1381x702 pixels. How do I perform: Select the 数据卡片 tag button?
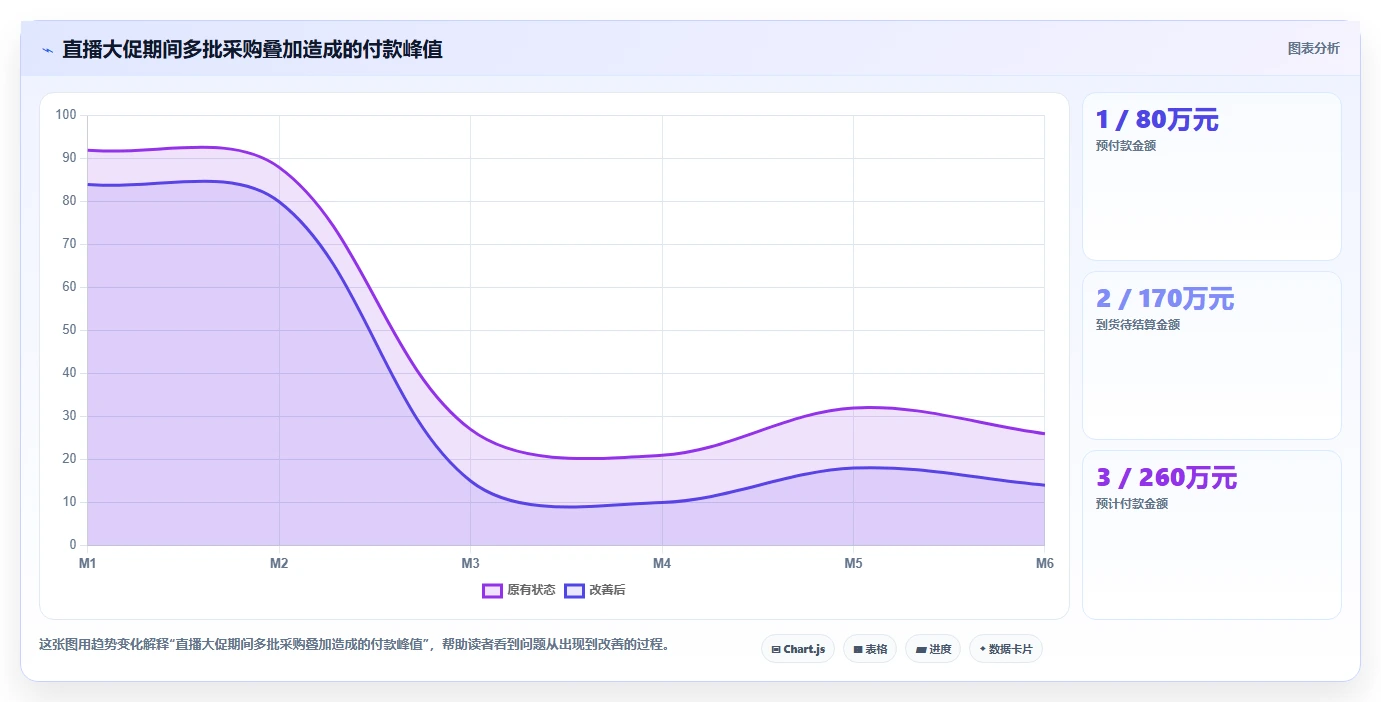click(1006, 649)
